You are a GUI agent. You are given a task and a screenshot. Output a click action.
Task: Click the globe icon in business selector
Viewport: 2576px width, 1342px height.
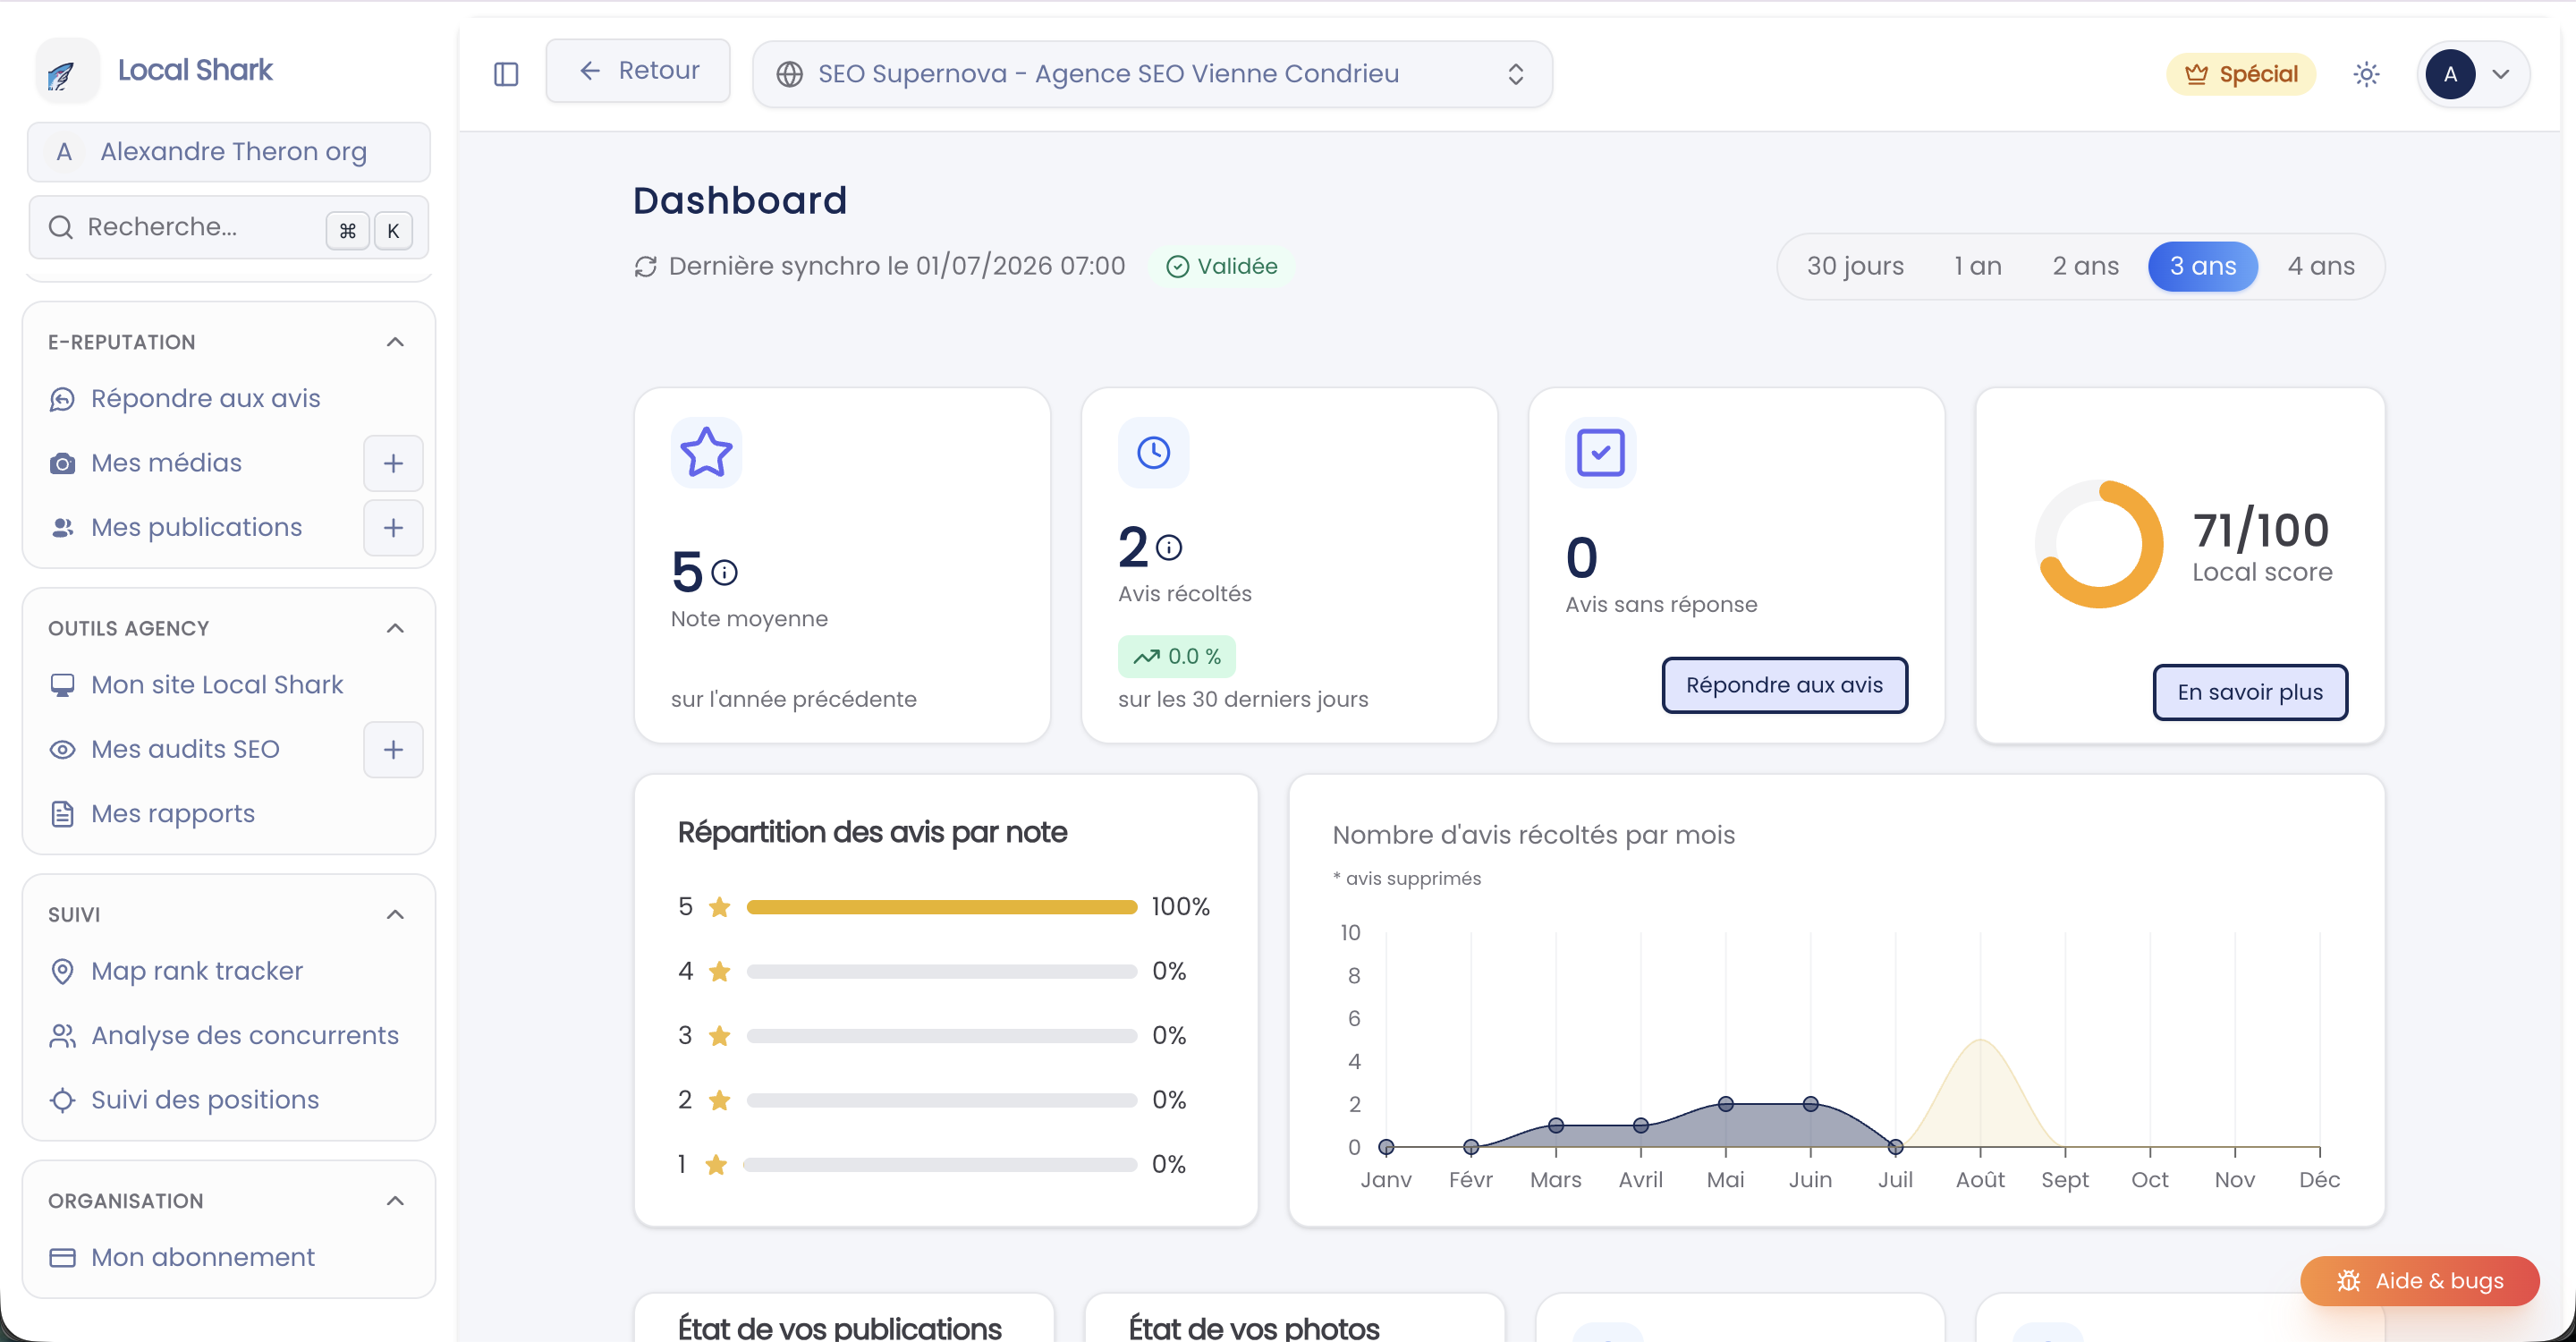[x=789, y=74]
